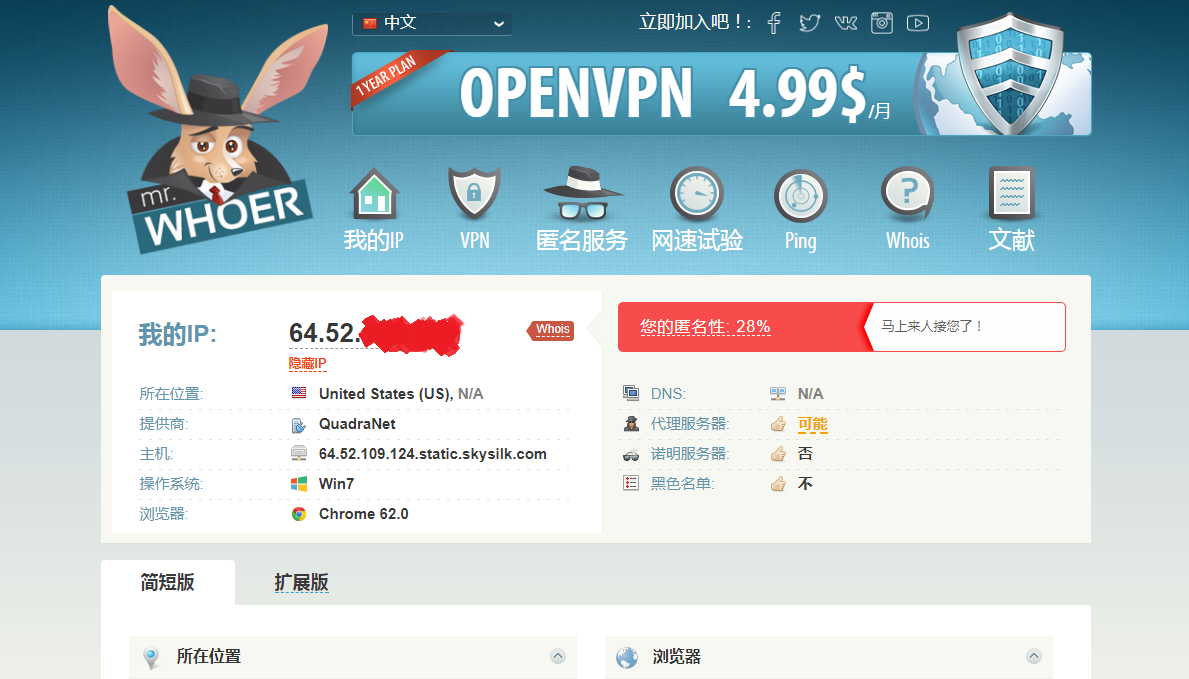1189x679 pixels.
Task: Click the 您的匿名性: 28% link
Action: pos(705,327)
